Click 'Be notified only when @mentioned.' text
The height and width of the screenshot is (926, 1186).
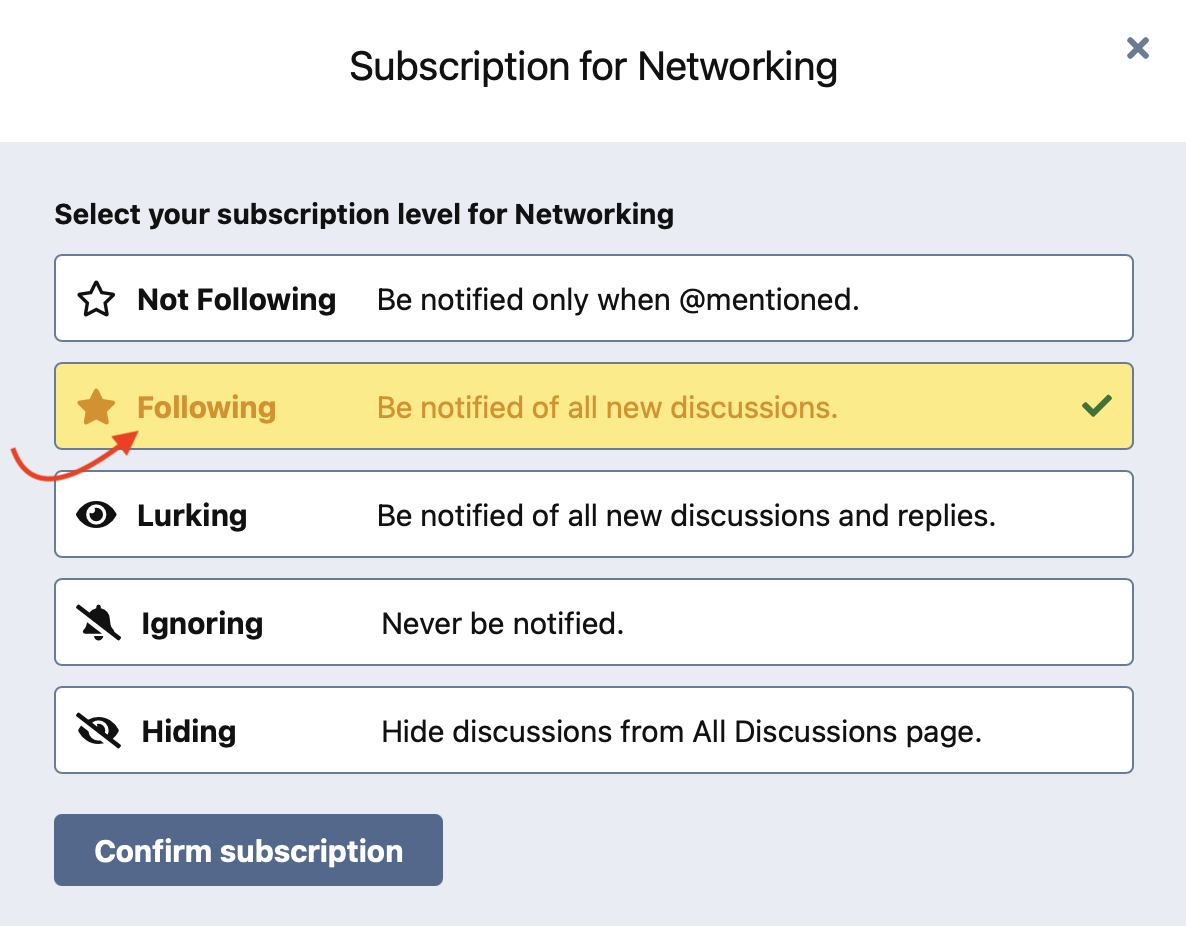coord(619,300)
